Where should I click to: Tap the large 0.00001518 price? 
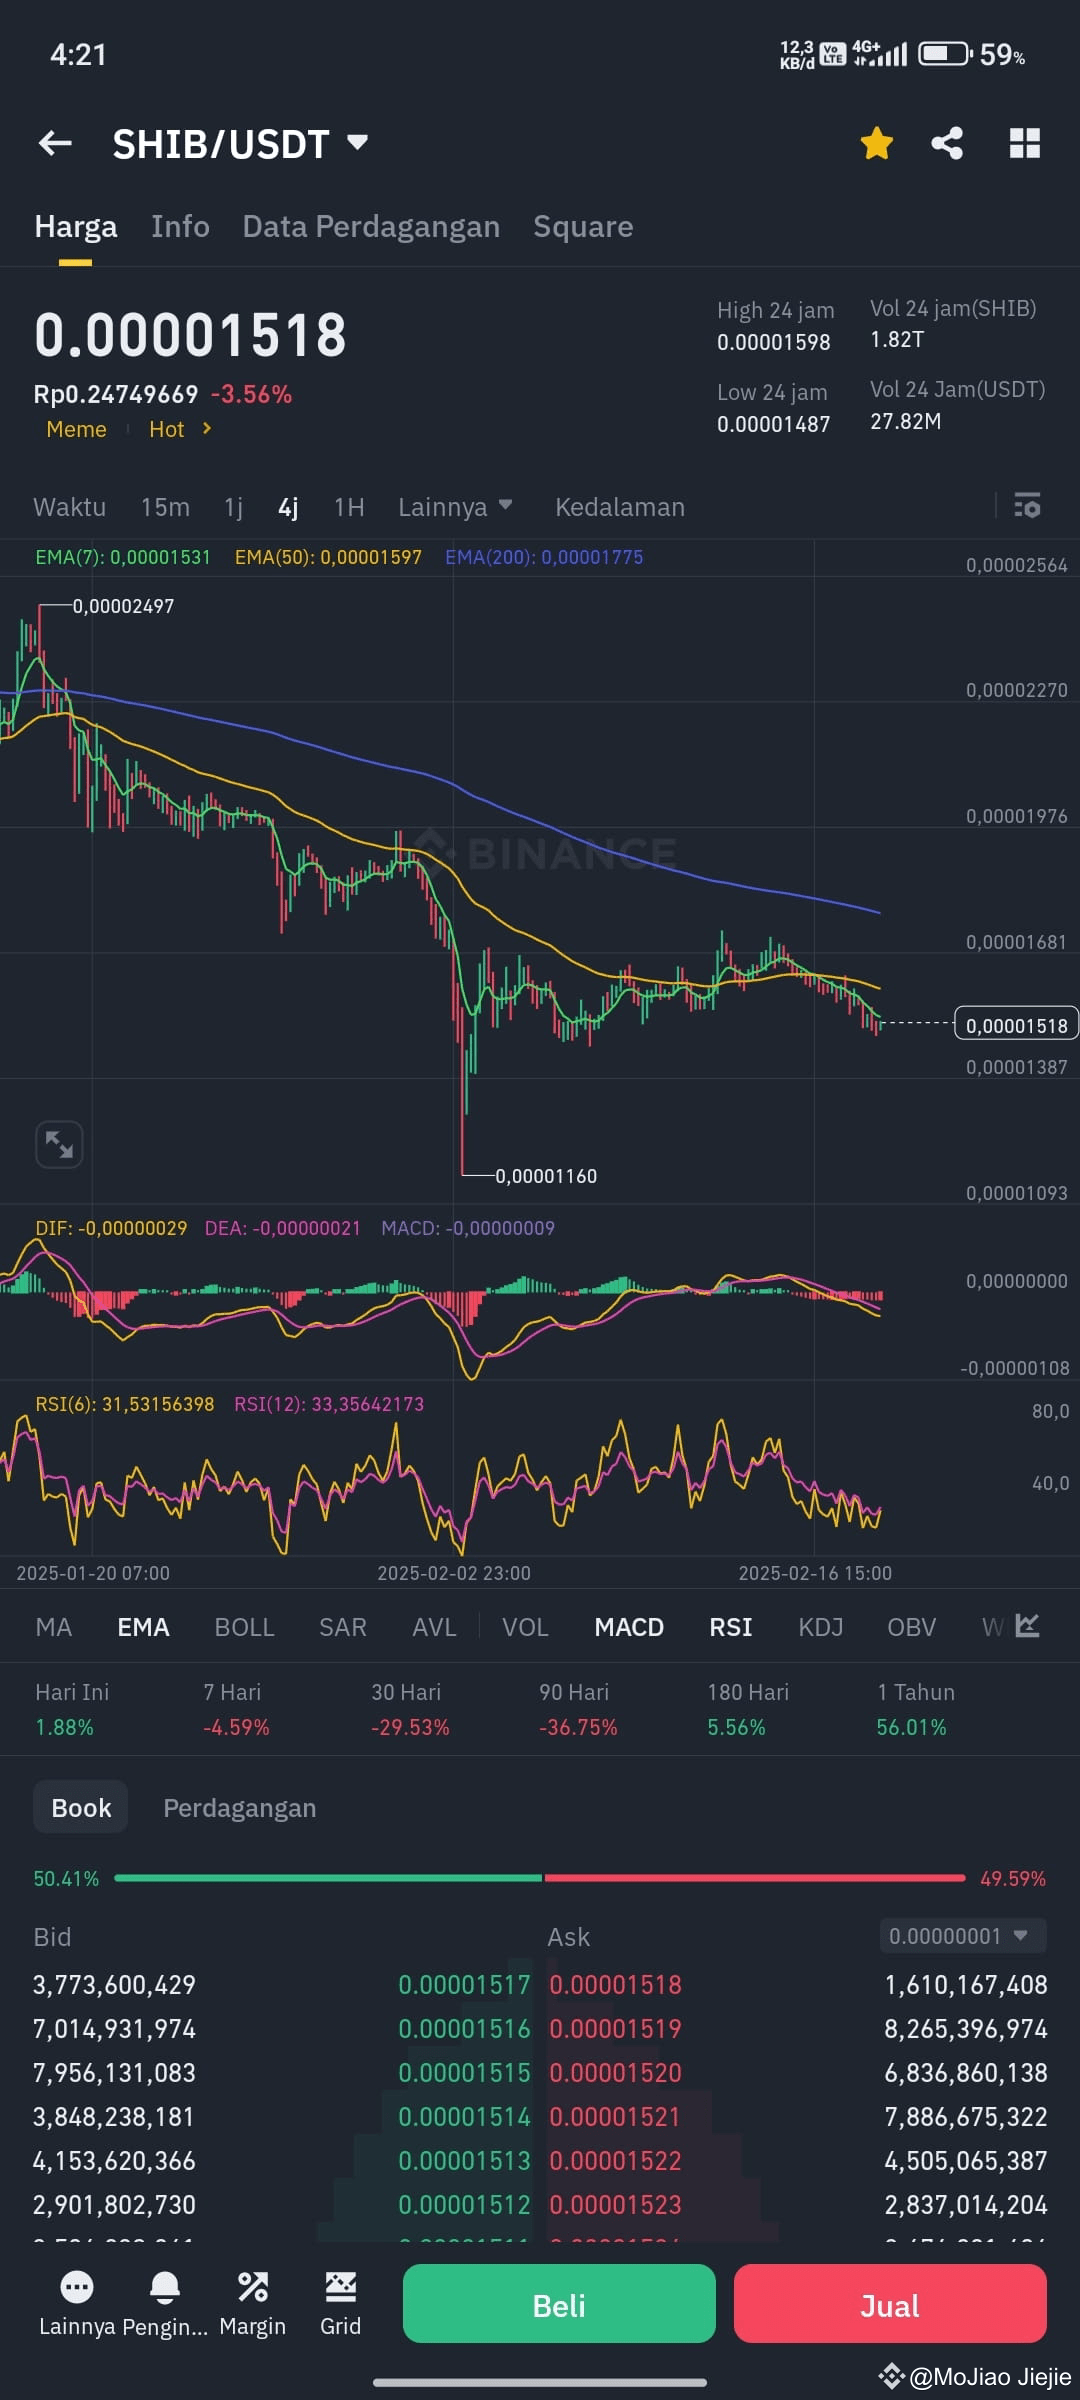(x=190, y=335)
